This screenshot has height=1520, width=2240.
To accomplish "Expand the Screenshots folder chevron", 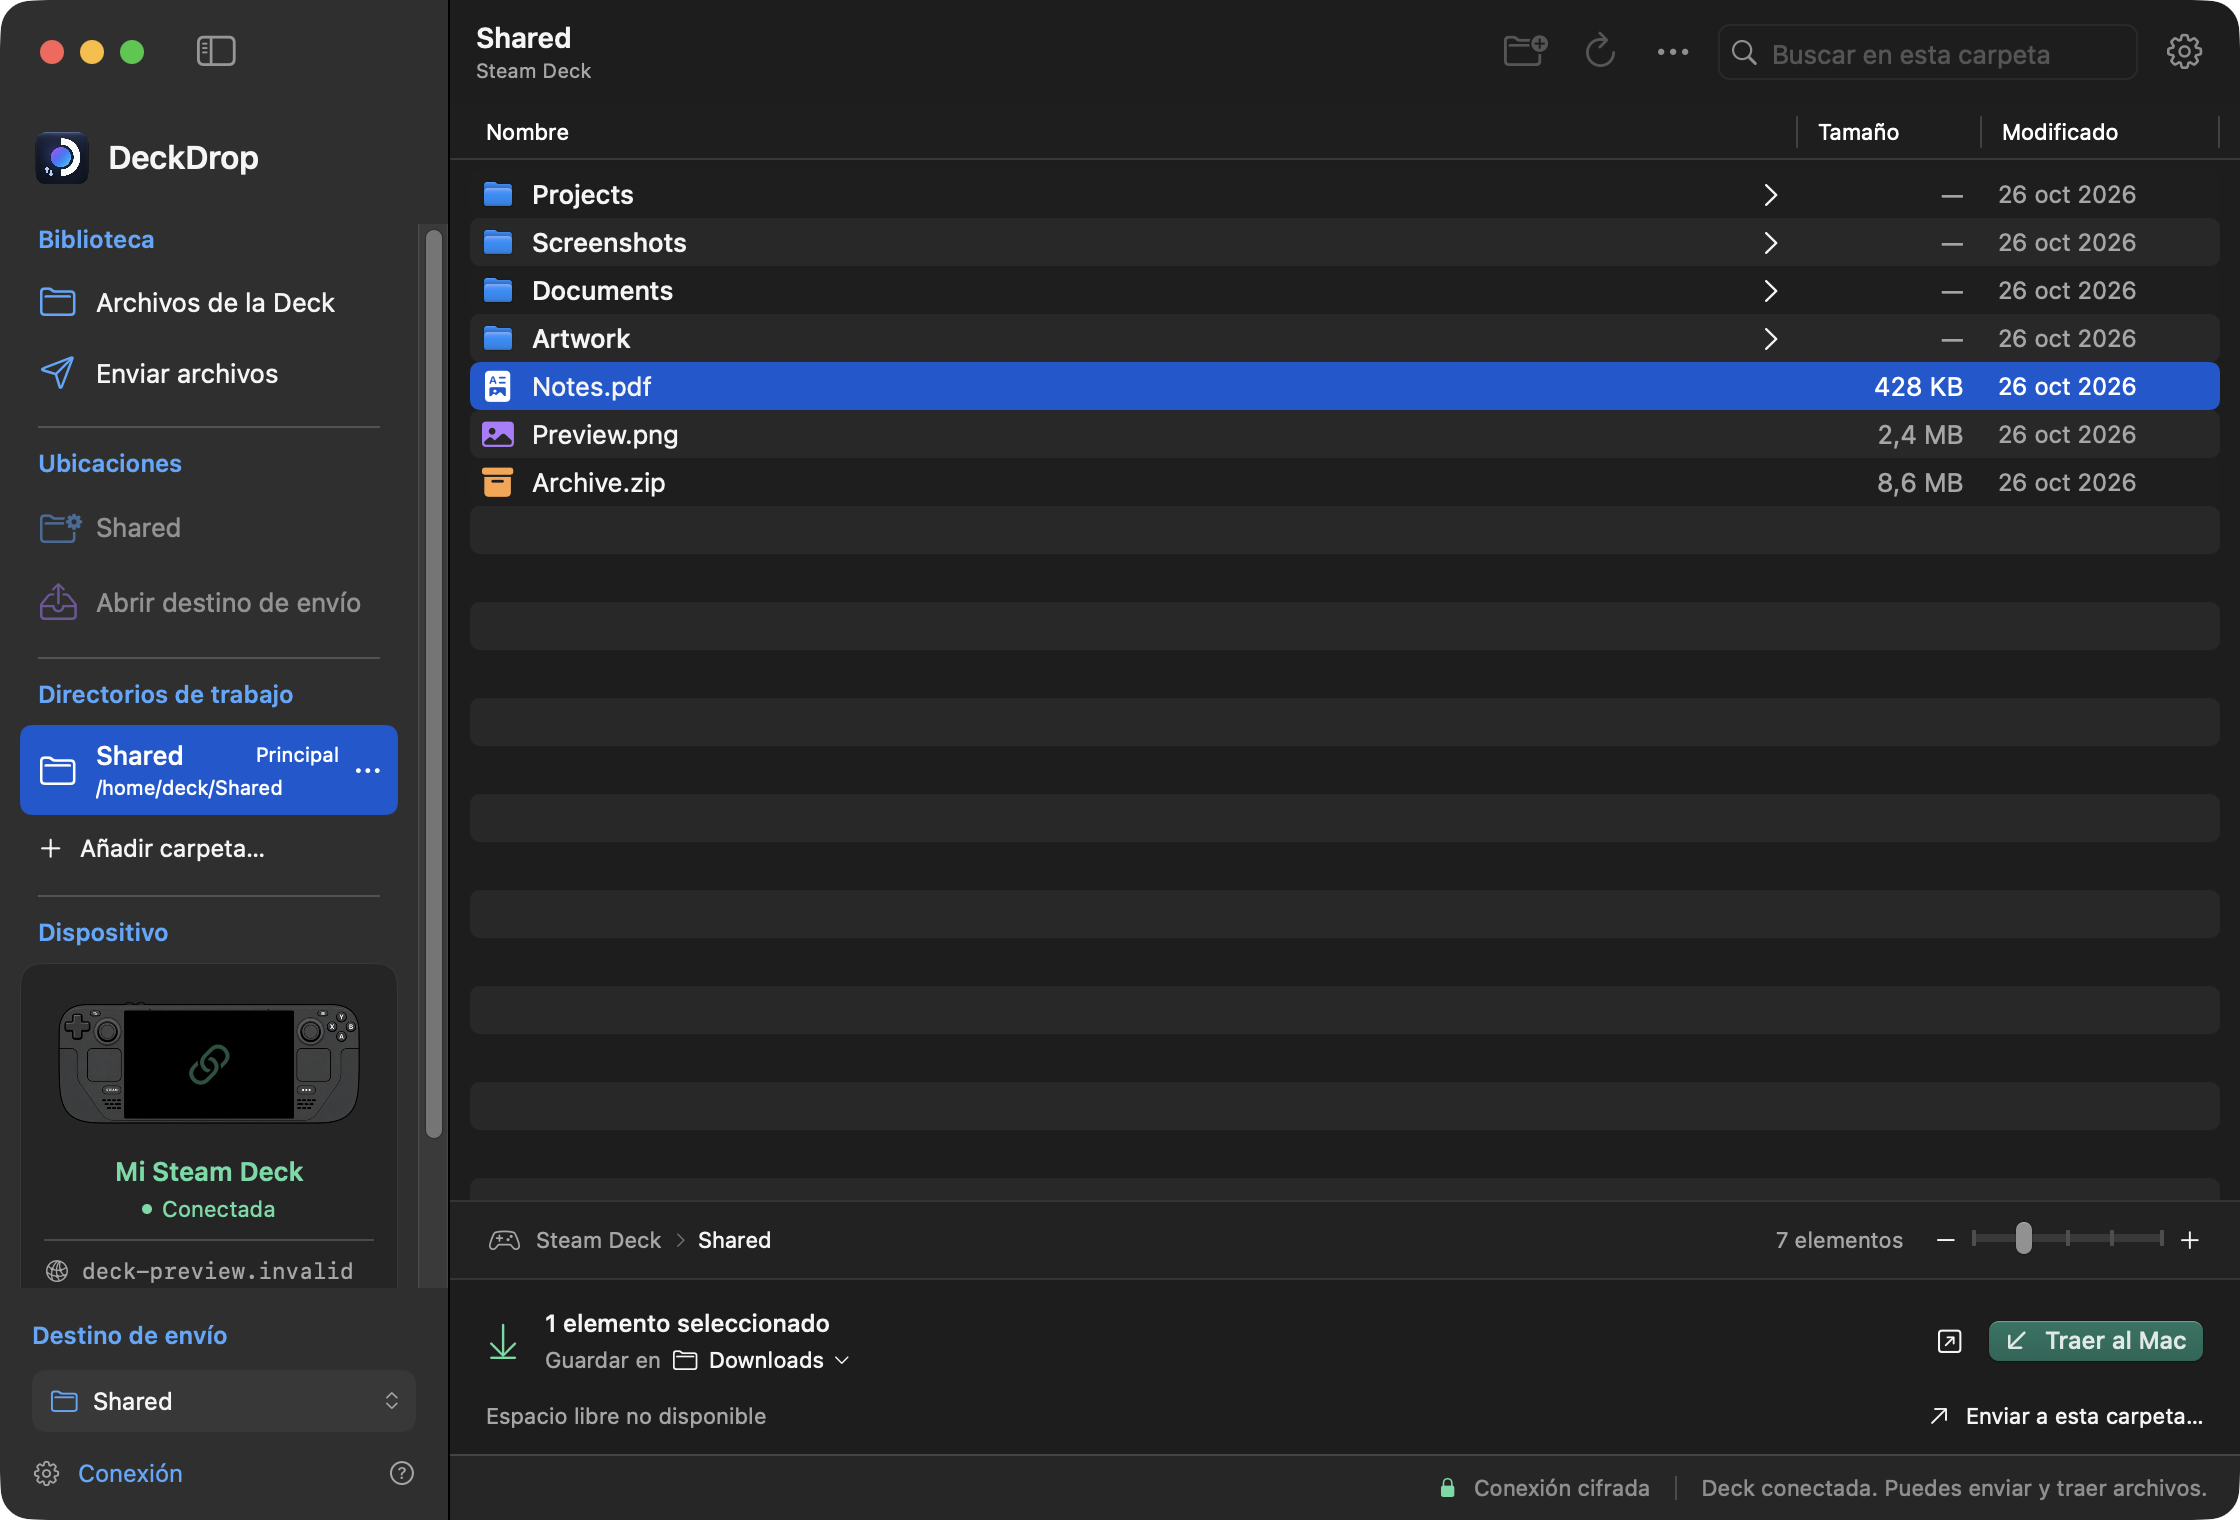I will [1770, 242].
